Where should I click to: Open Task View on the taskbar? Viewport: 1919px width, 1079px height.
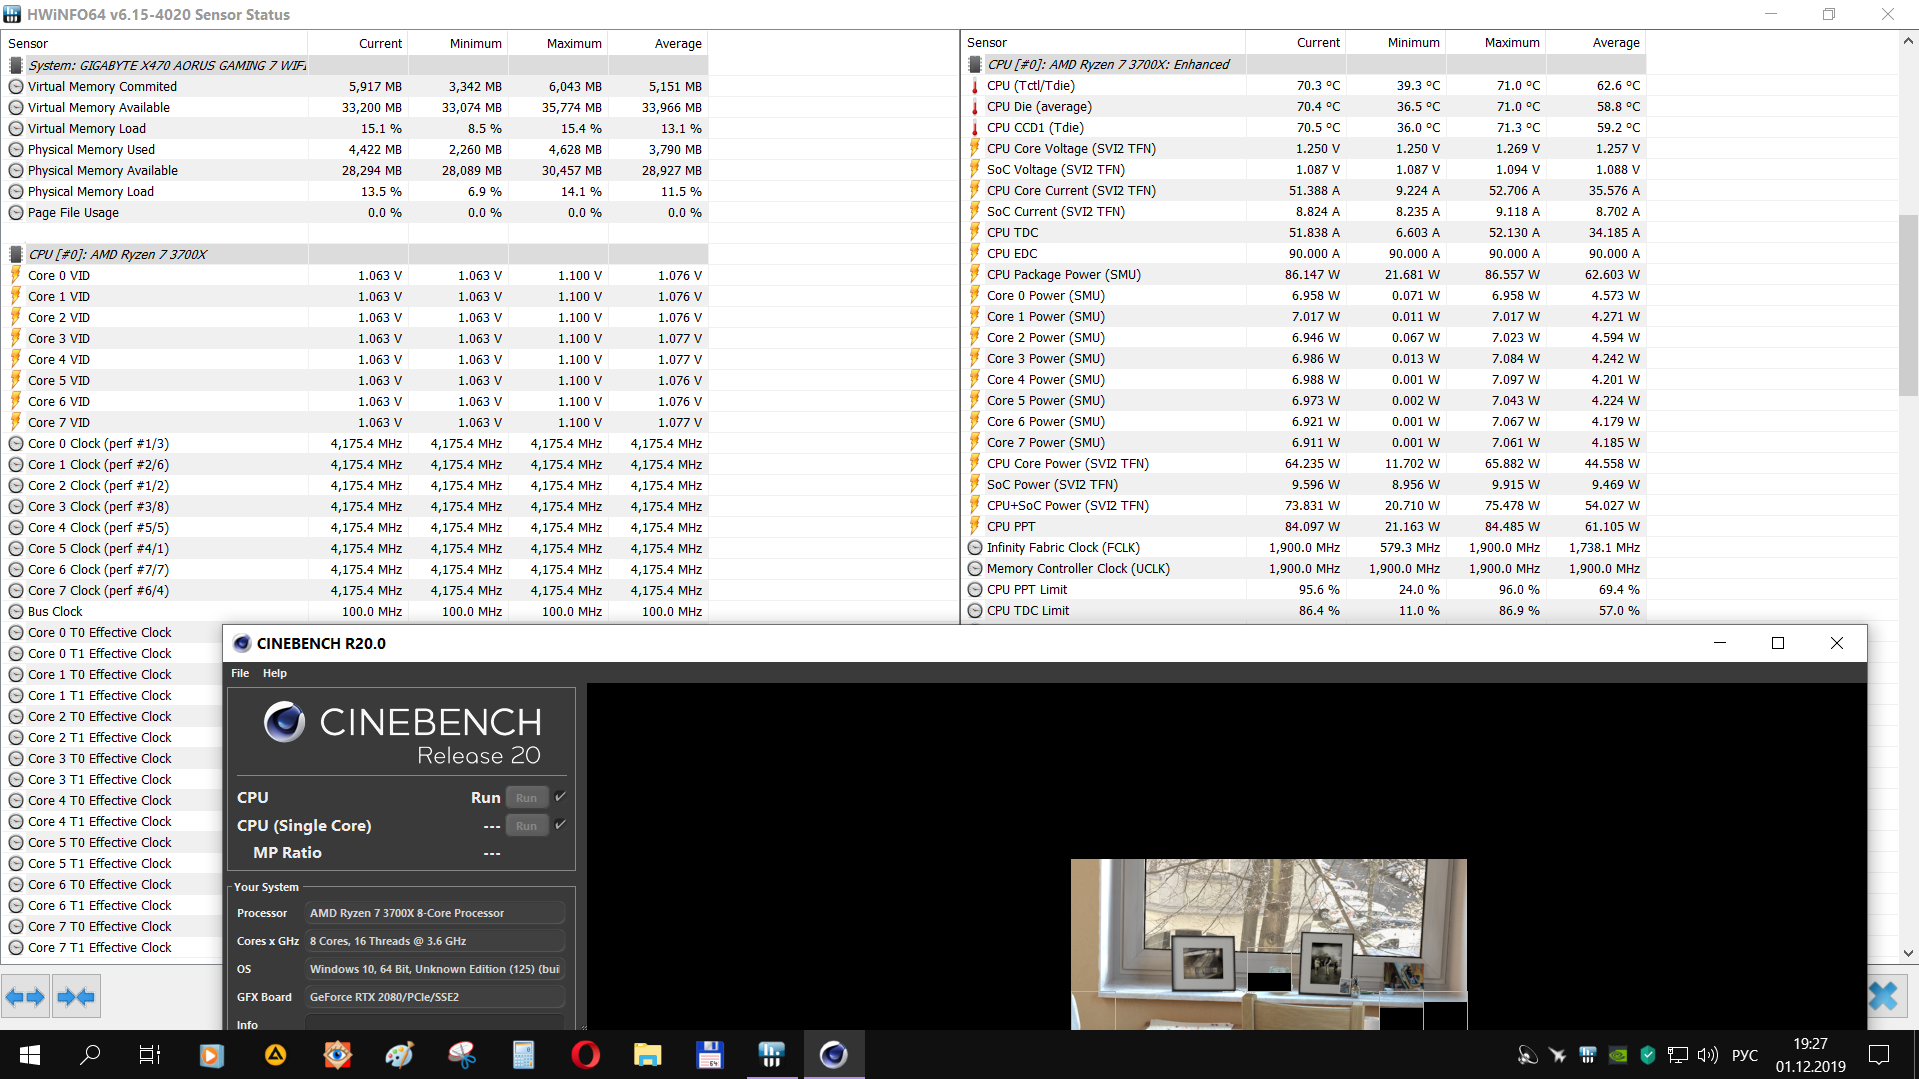click(150, 1054)
